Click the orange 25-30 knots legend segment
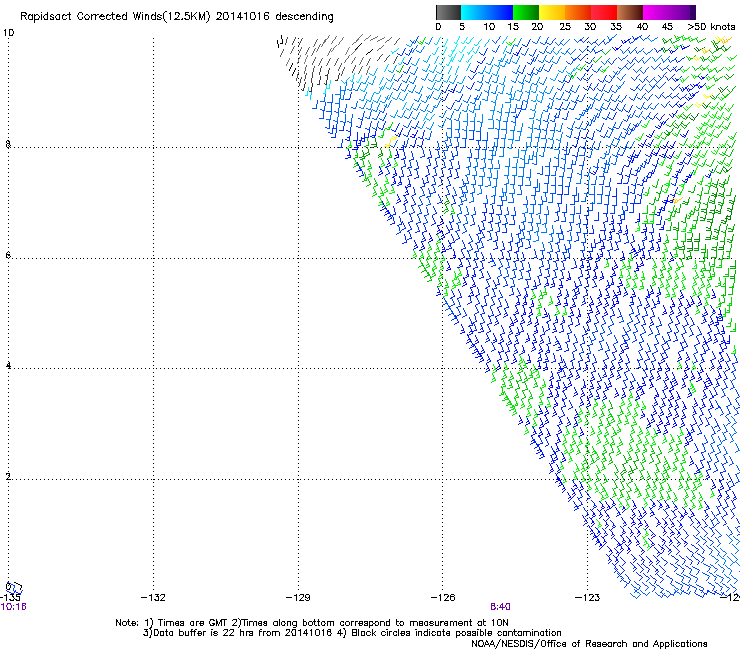The width and height of the screenshot is (740, 650). [578, 12]
